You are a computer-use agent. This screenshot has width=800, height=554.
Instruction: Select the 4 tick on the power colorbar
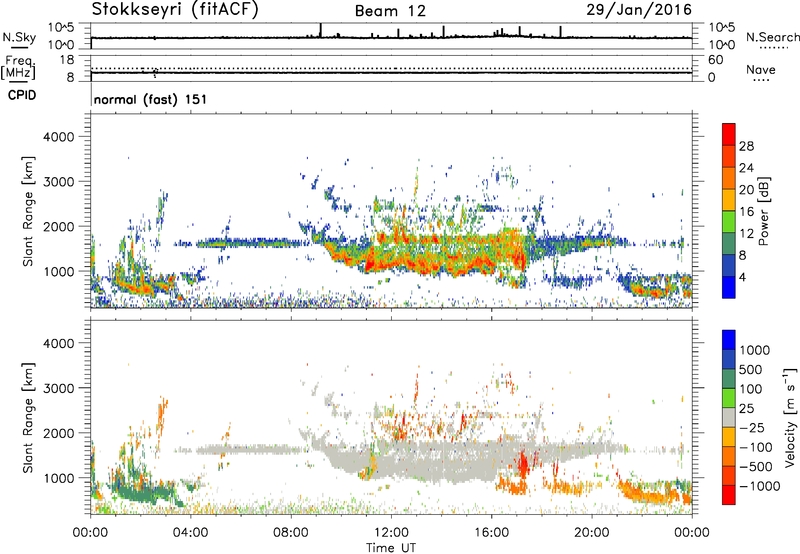(x=743, y=277)
